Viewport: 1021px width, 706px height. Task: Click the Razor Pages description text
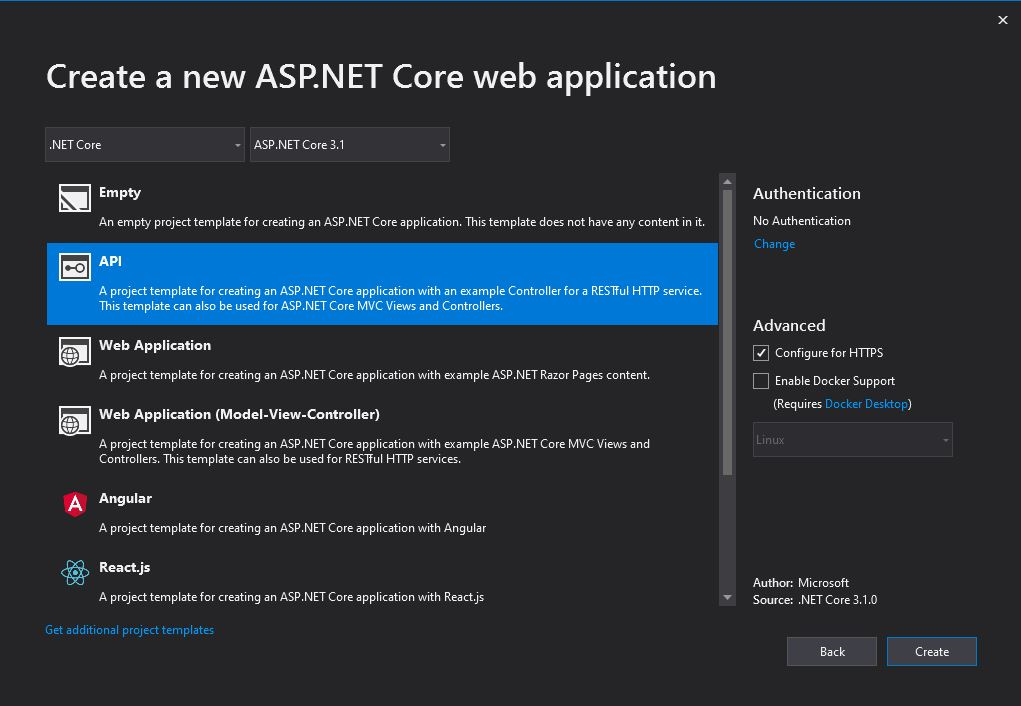(374, 375)
